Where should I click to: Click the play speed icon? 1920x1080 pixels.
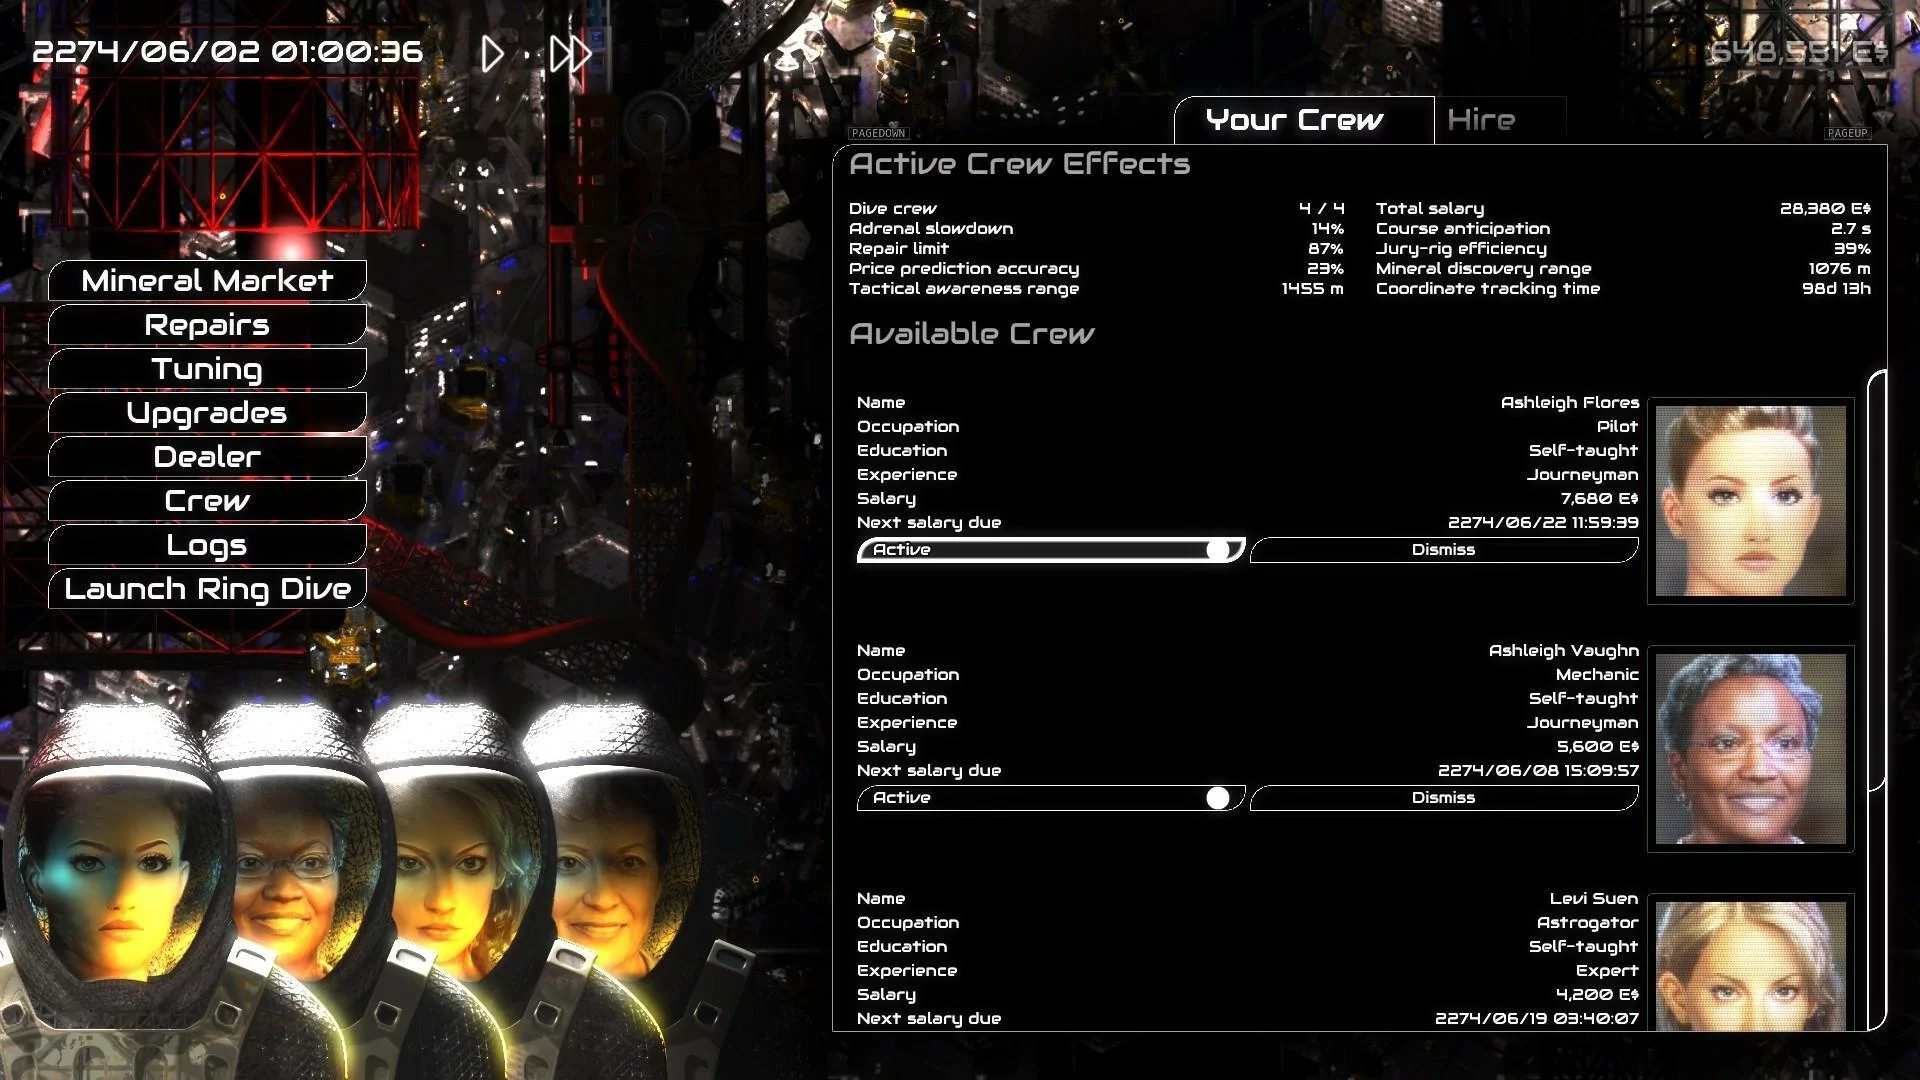click(x=492, y=54)
